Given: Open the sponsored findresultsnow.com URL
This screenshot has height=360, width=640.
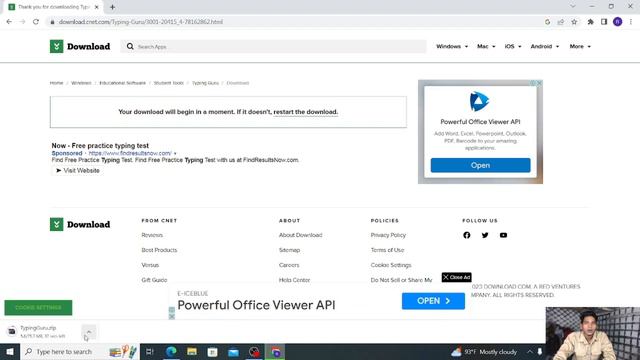Looking at the screenshot, I should point(130,153).
